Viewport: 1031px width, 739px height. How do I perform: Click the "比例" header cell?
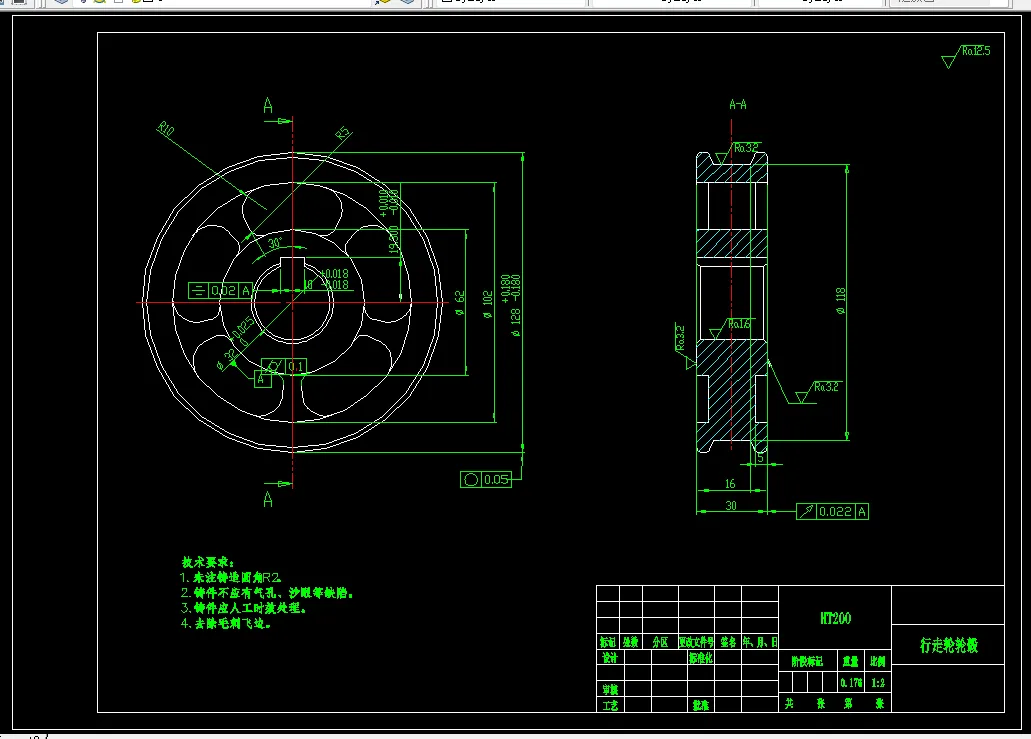click(x=878, y=661)
